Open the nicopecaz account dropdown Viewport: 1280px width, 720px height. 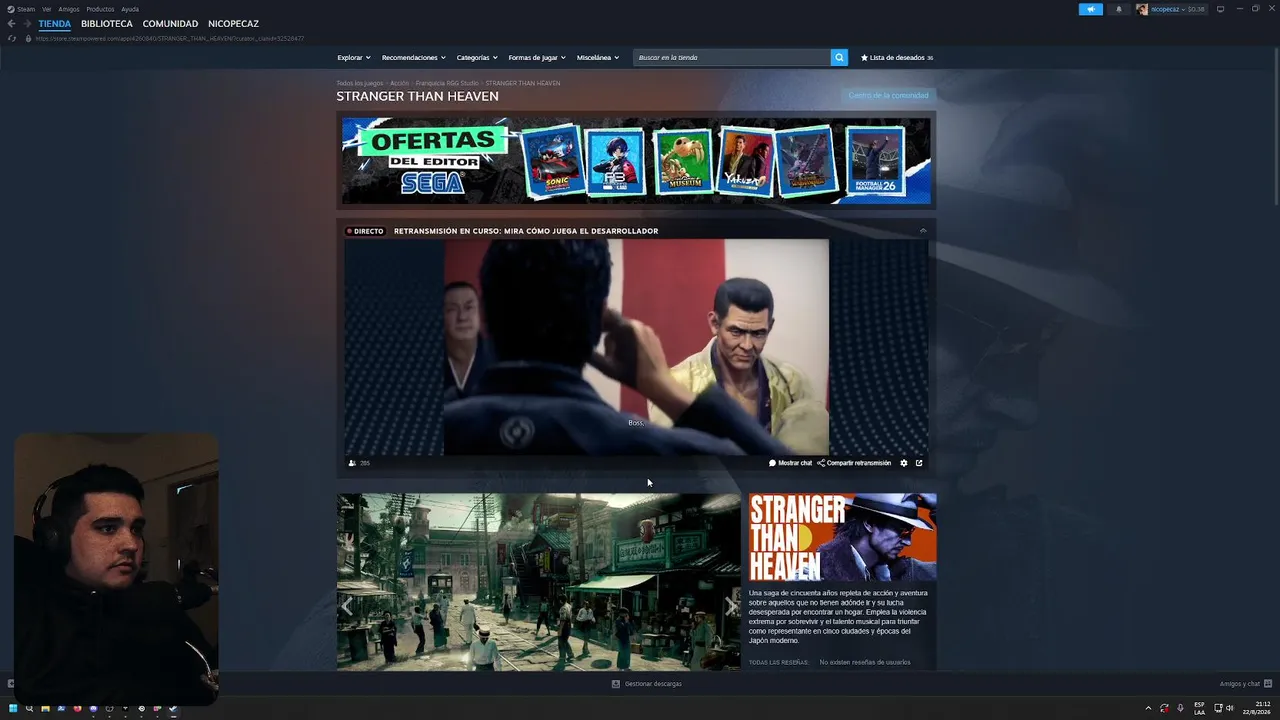point(1166,9)
